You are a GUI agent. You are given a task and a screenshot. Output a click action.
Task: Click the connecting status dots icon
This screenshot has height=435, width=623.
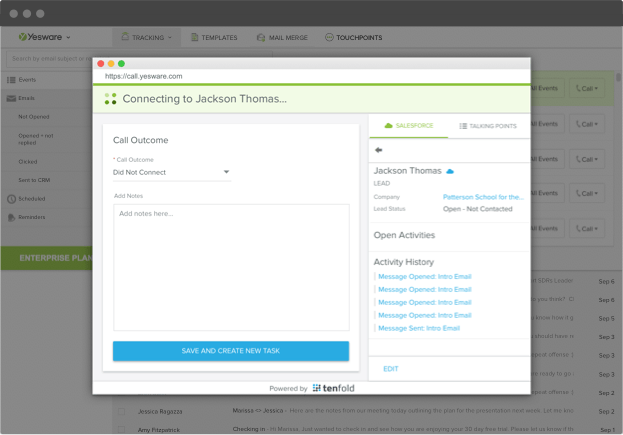110,99
